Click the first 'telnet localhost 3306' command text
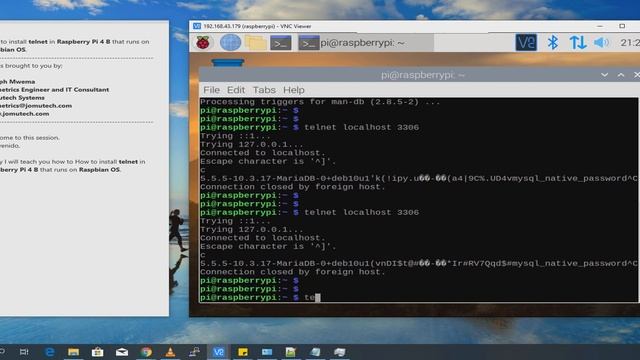The image size is (640, 360). coord(361,127)
